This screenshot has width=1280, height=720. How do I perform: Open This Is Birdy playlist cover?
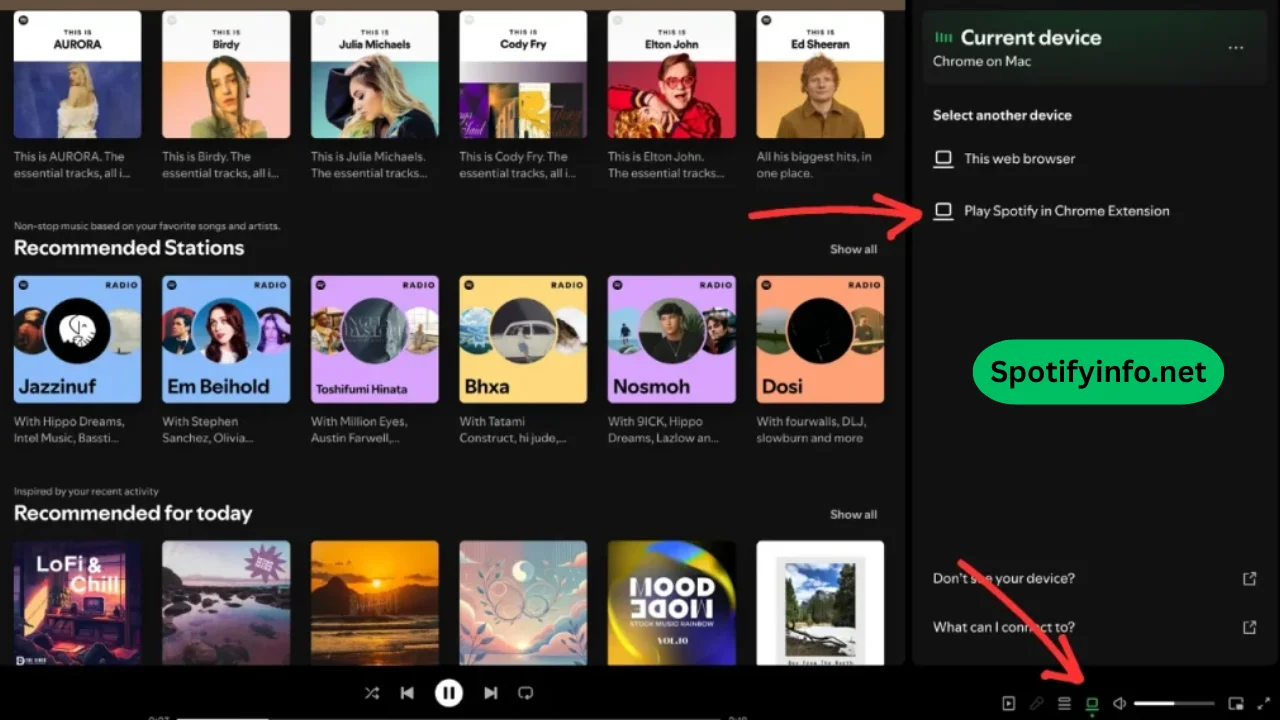[x=226, y=74]
